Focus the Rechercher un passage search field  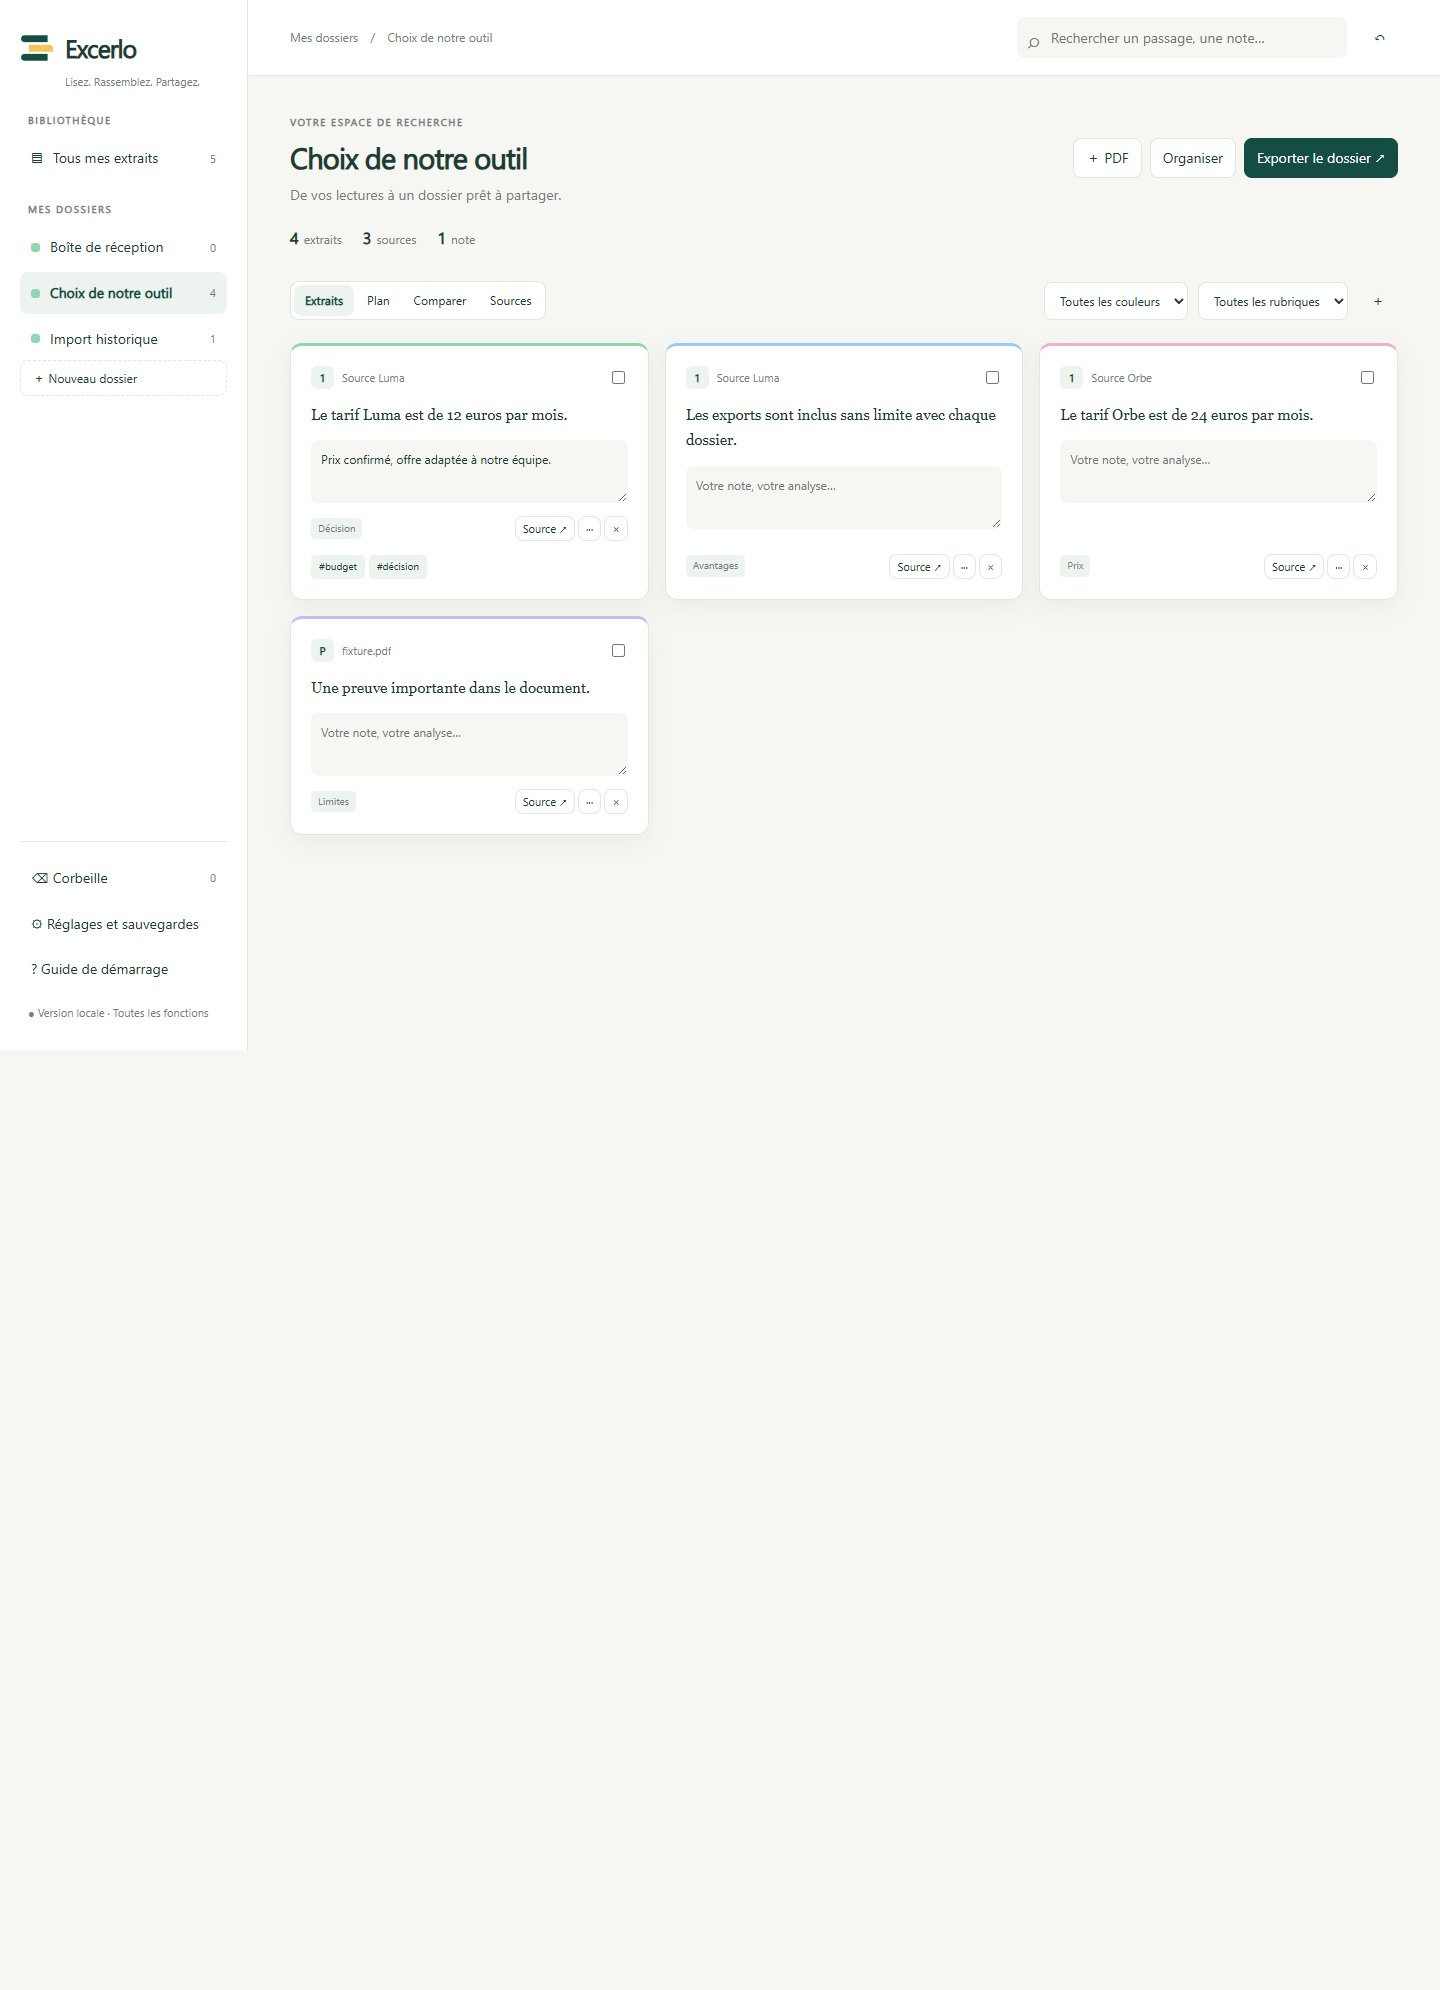tap(1182, 38)
